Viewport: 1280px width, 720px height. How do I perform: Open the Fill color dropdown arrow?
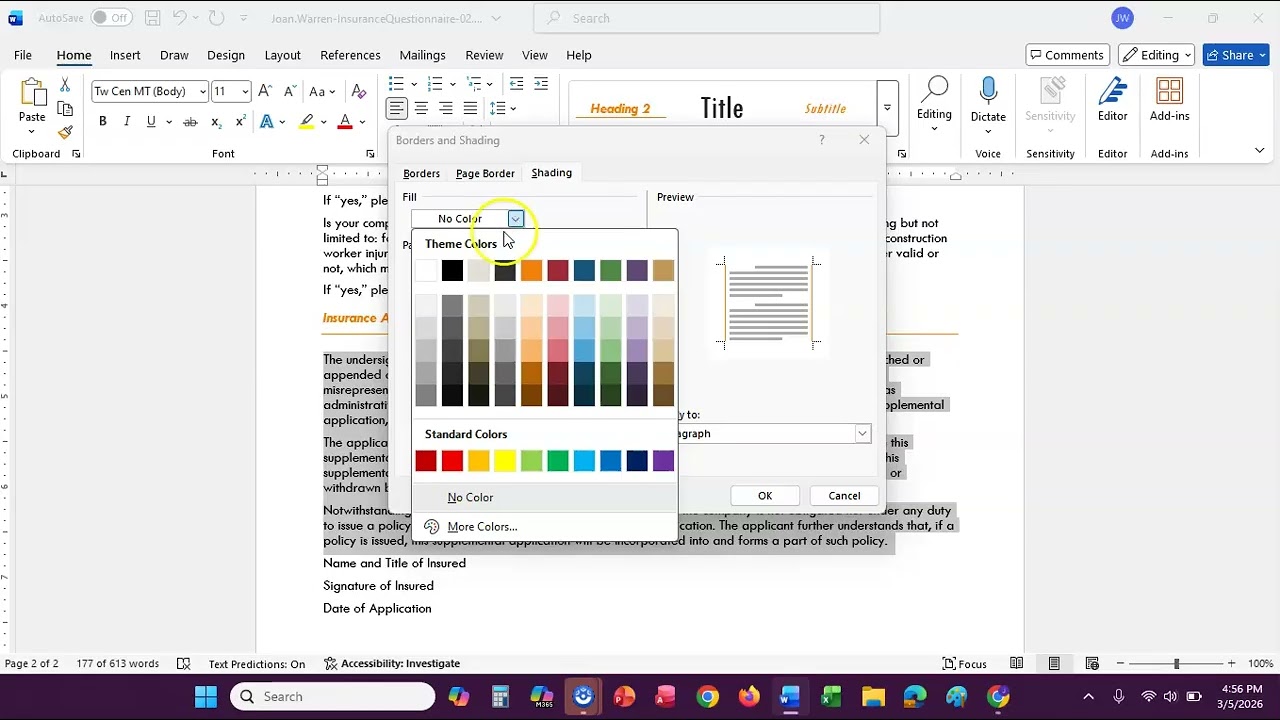[x=515, y=219]
